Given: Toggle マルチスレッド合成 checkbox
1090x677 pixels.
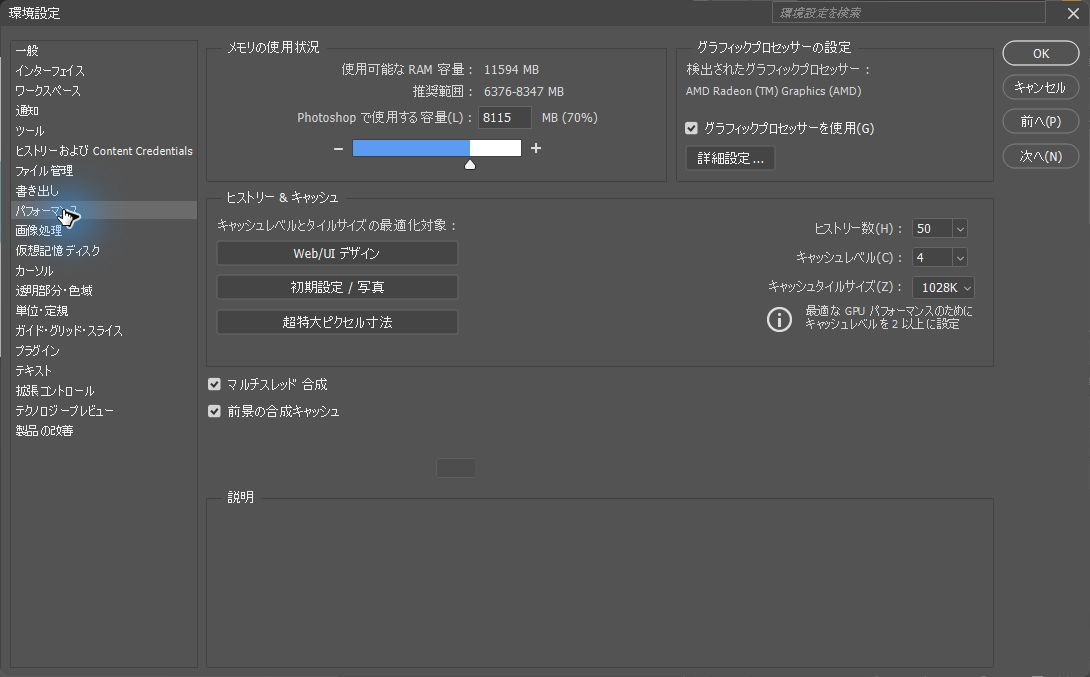Looking at the screenshot, I should click(214, 384).
